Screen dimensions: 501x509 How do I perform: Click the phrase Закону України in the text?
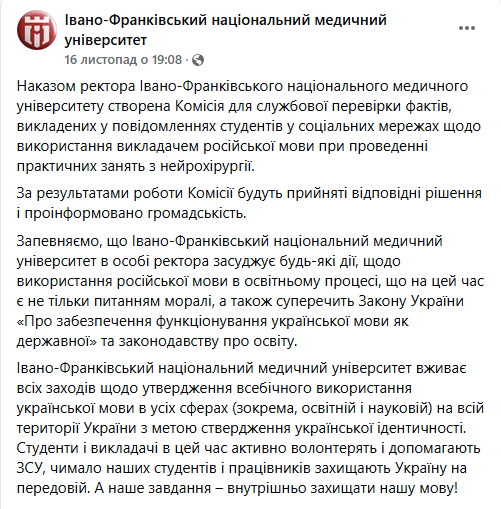(x=411, y=301)
